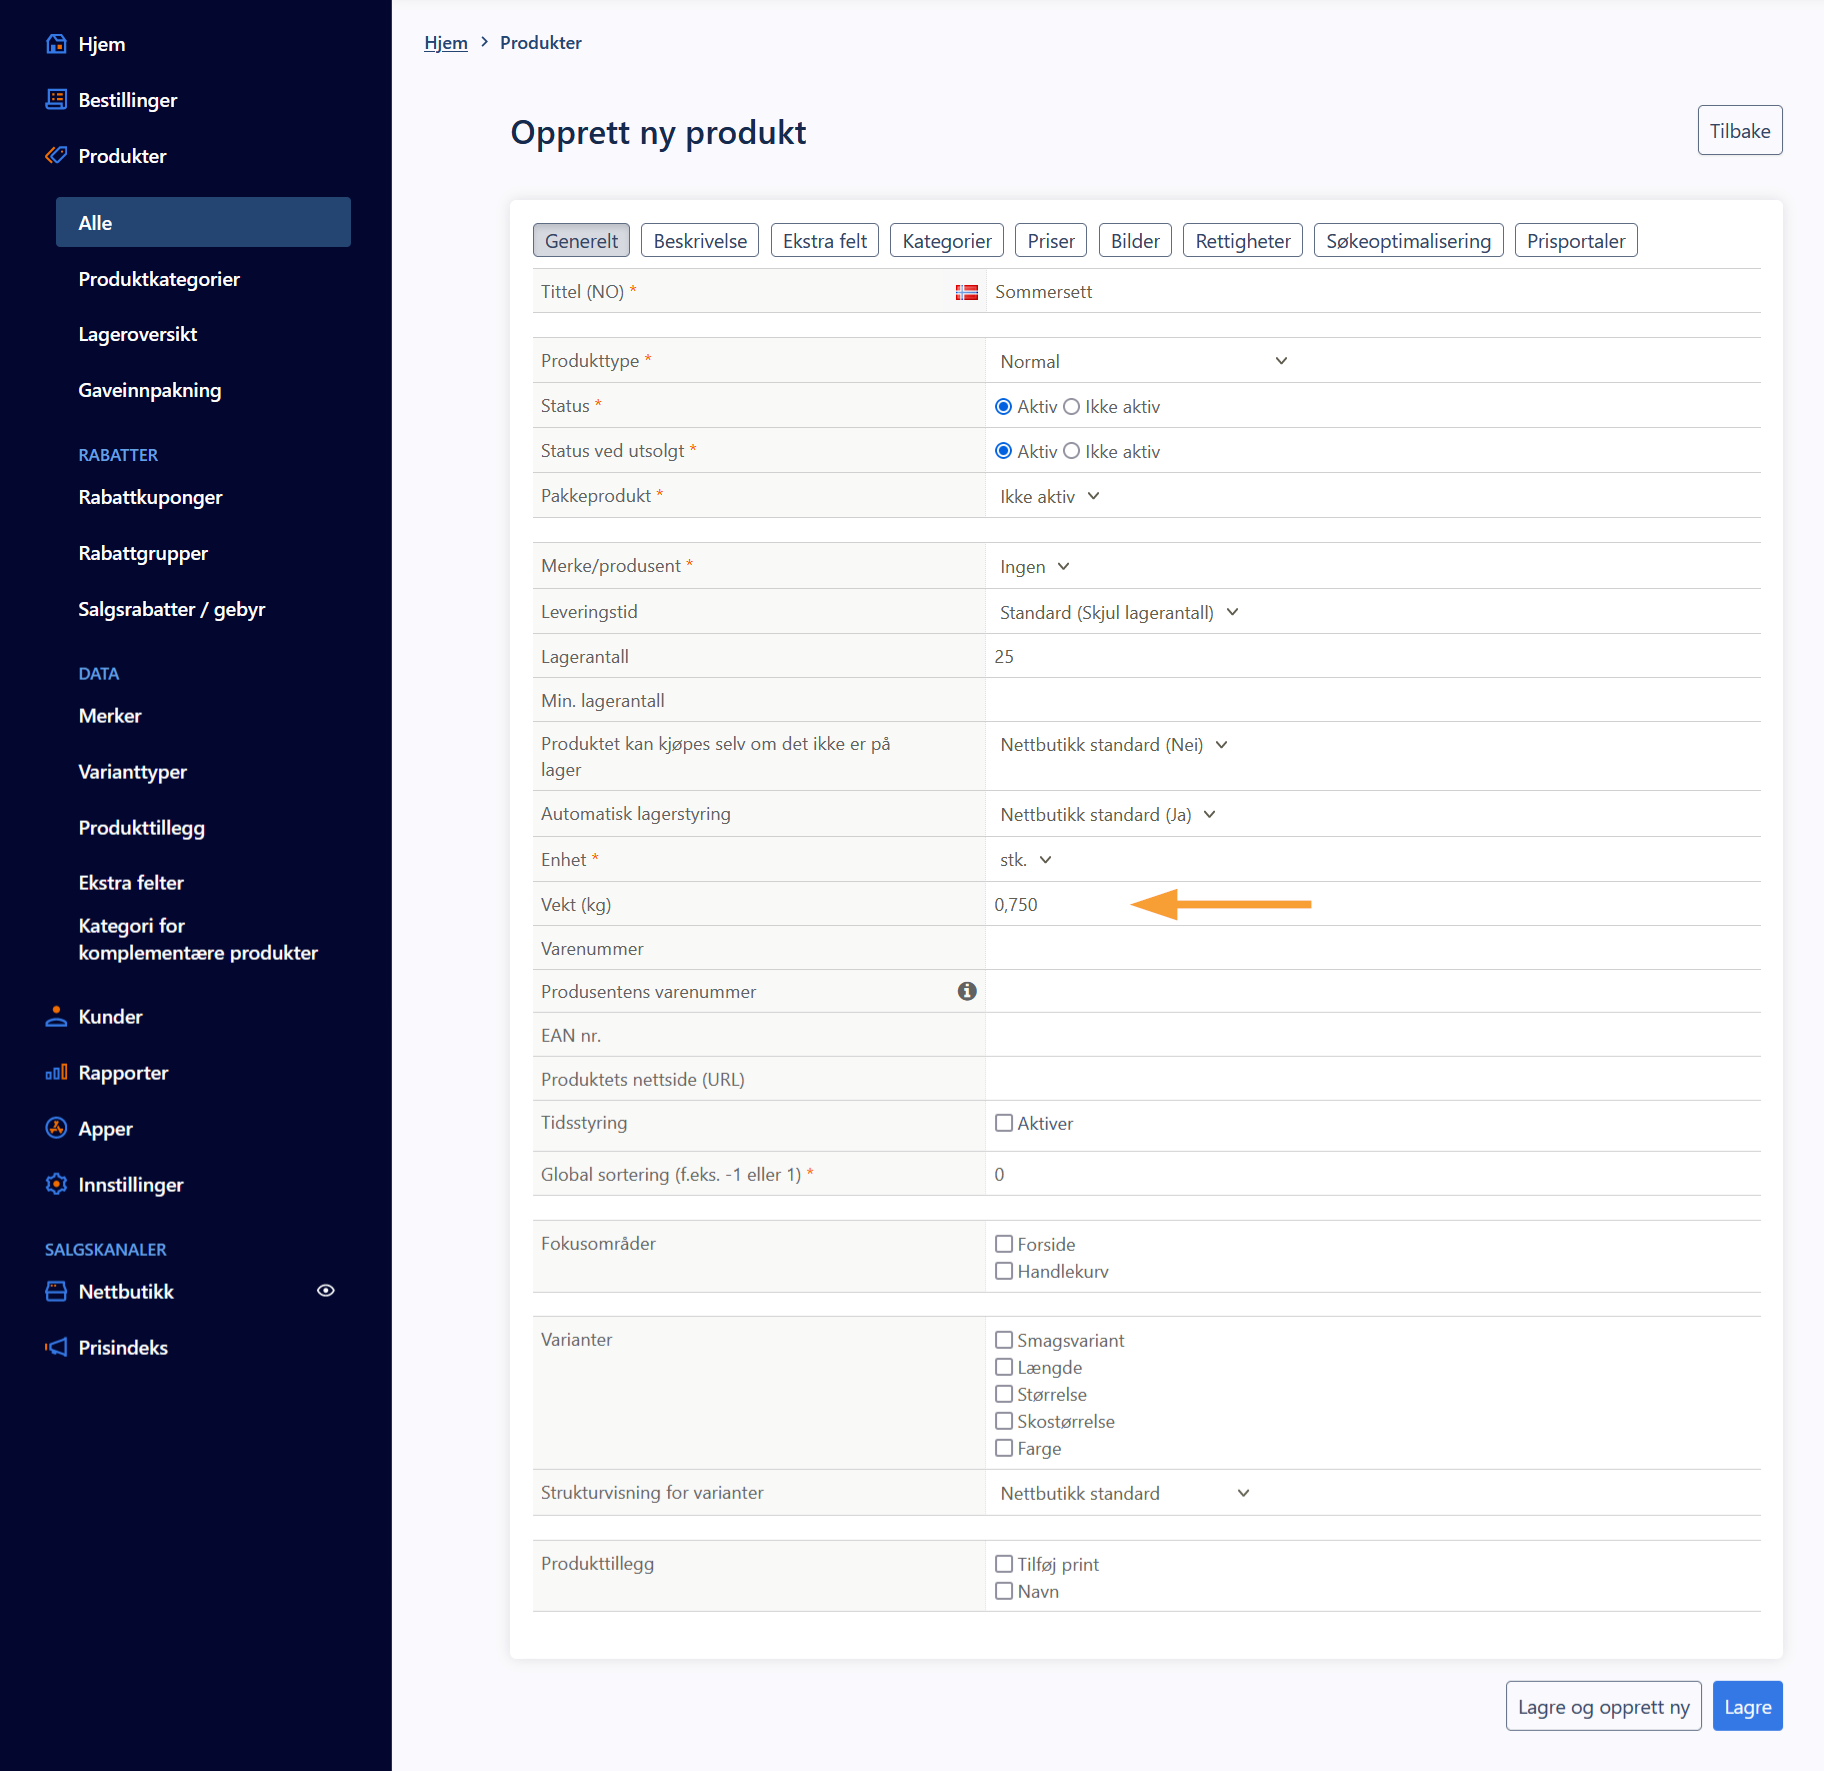Click the Norwegian flag icon beside Tittel
Image resolution: width=1824 pixels, height=1771 pixels.
click(966, 292)
